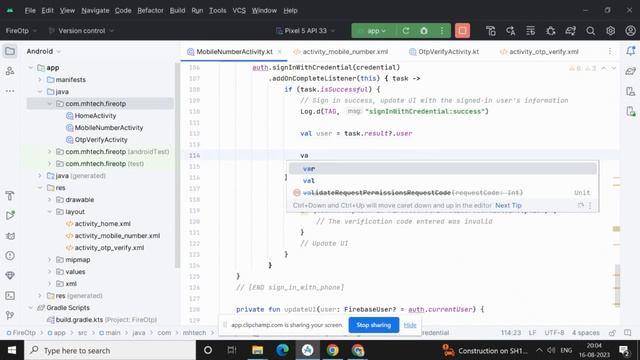Viewport: 640px width, 360px height.
Task: Open File Explorer from the taskbar
Action: (257, 350)
